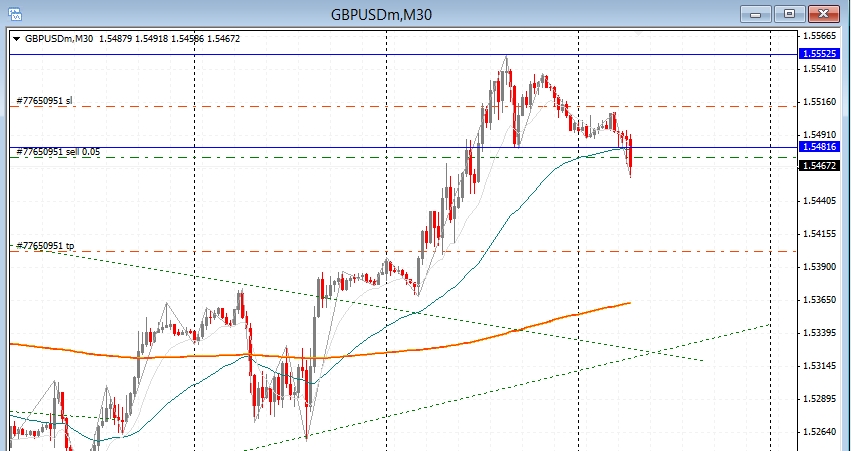852x451 pixels.
Task: Click the GBPUSDm,M30 title bar text
Action: point(381,15)
